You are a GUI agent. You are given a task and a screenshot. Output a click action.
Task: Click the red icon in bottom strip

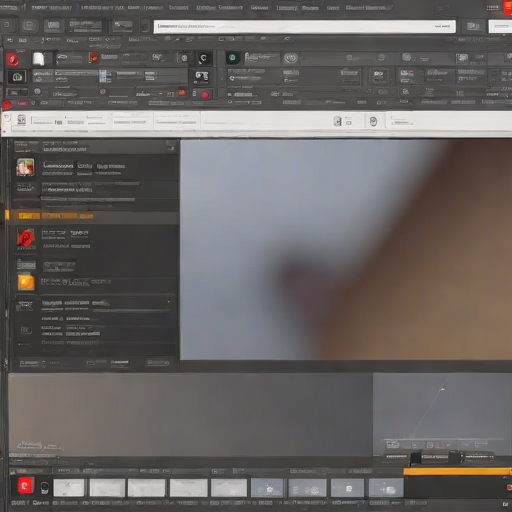click(25, 486)
